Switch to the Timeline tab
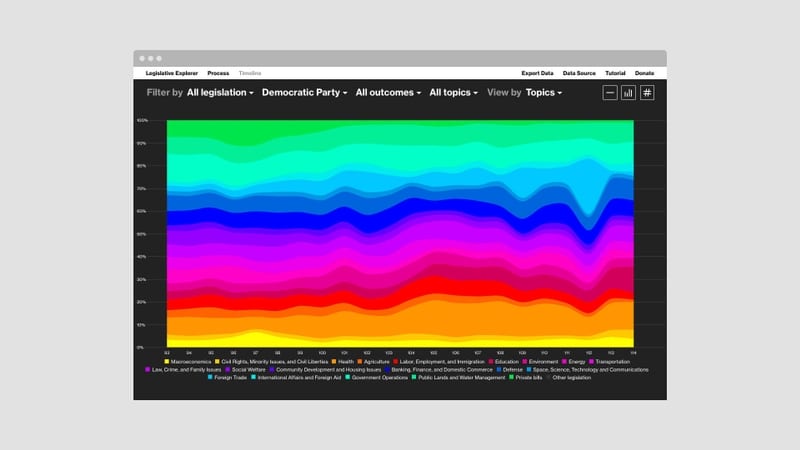 (x=249, y=73)
